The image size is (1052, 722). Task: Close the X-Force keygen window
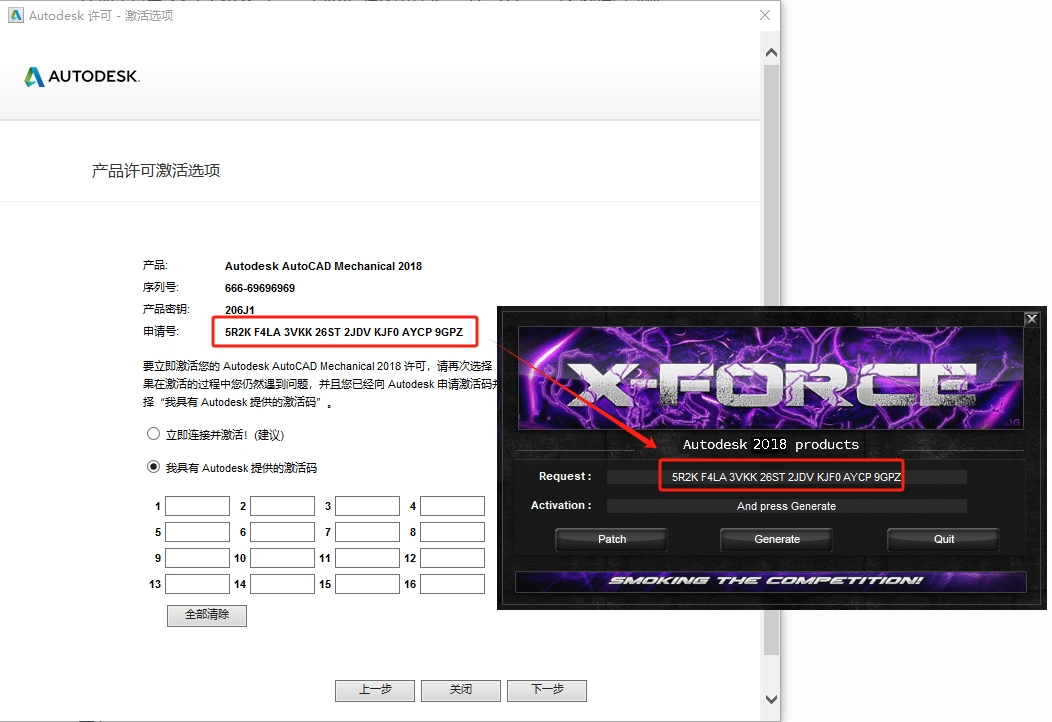pyautogui.click(x=1032, y=319)
